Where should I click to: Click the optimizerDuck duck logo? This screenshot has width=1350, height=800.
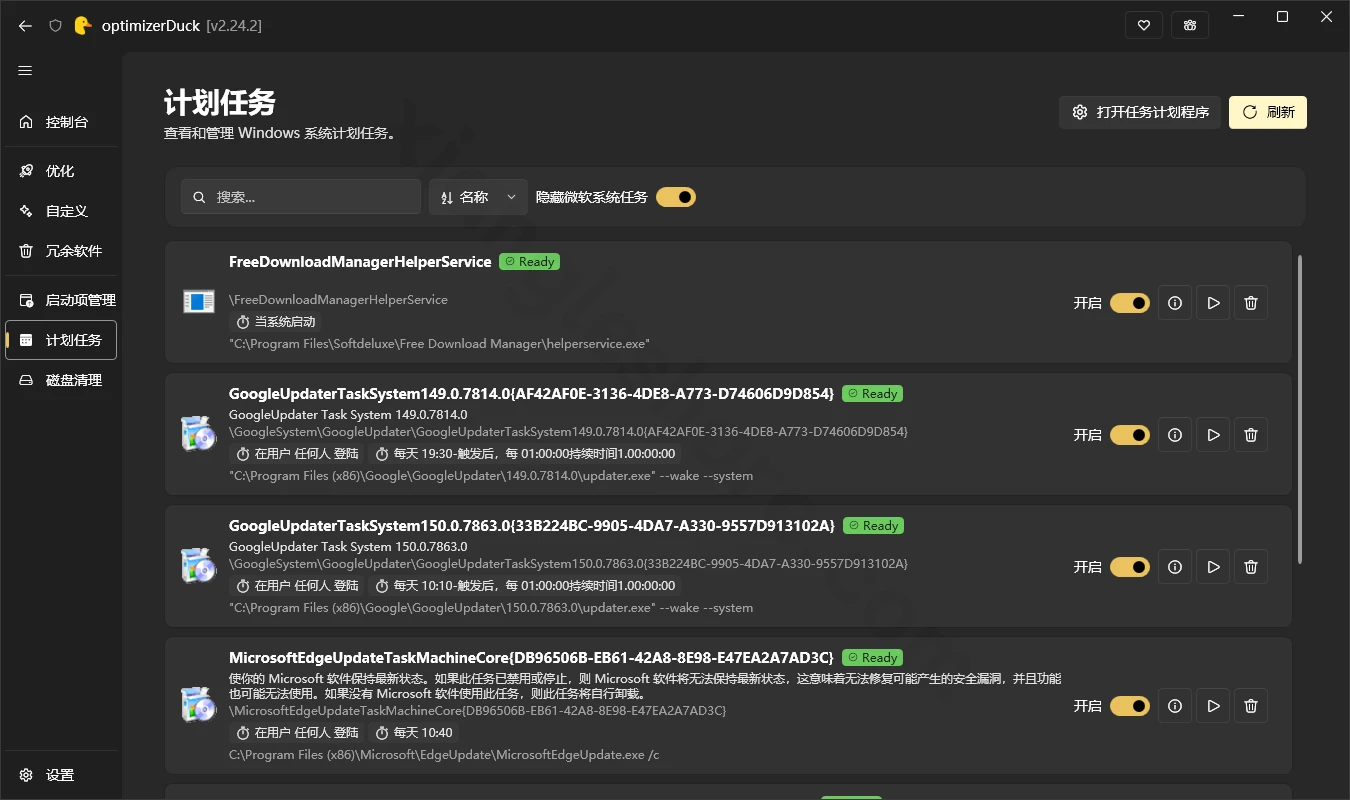click(x=83, y=26)
